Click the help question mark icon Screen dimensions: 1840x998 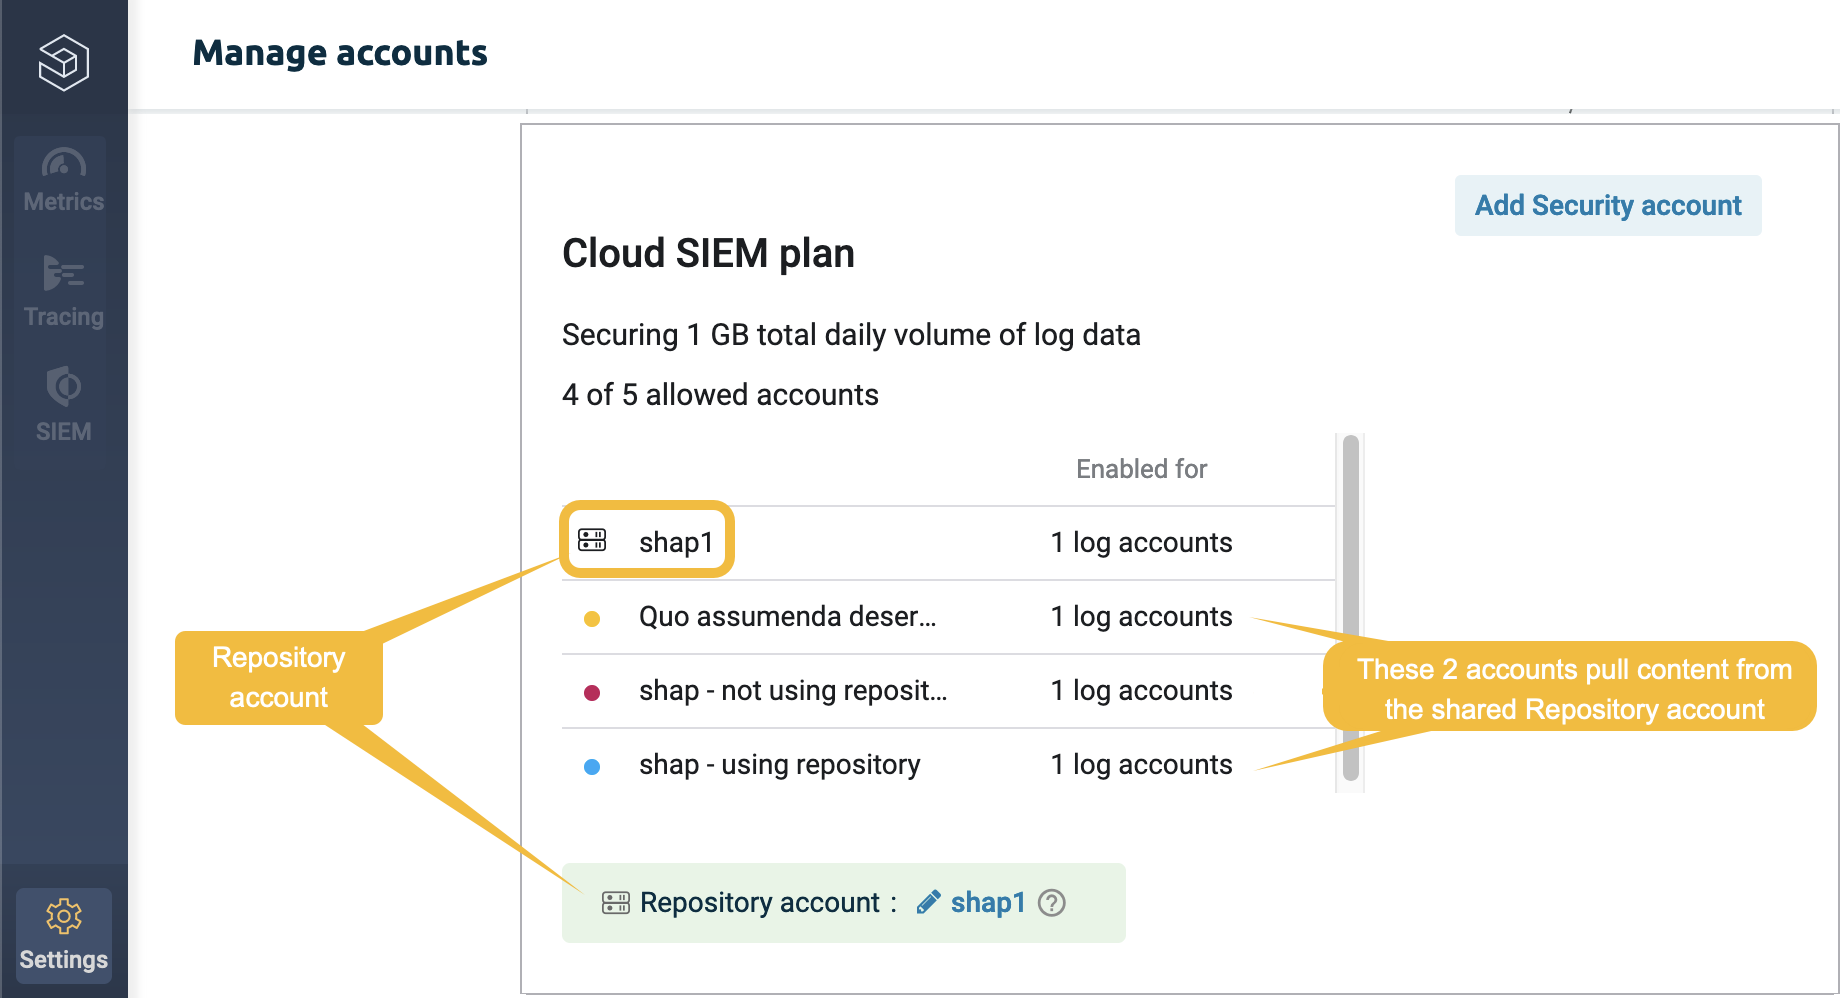pyautogui.click(x=1052, y=903)
